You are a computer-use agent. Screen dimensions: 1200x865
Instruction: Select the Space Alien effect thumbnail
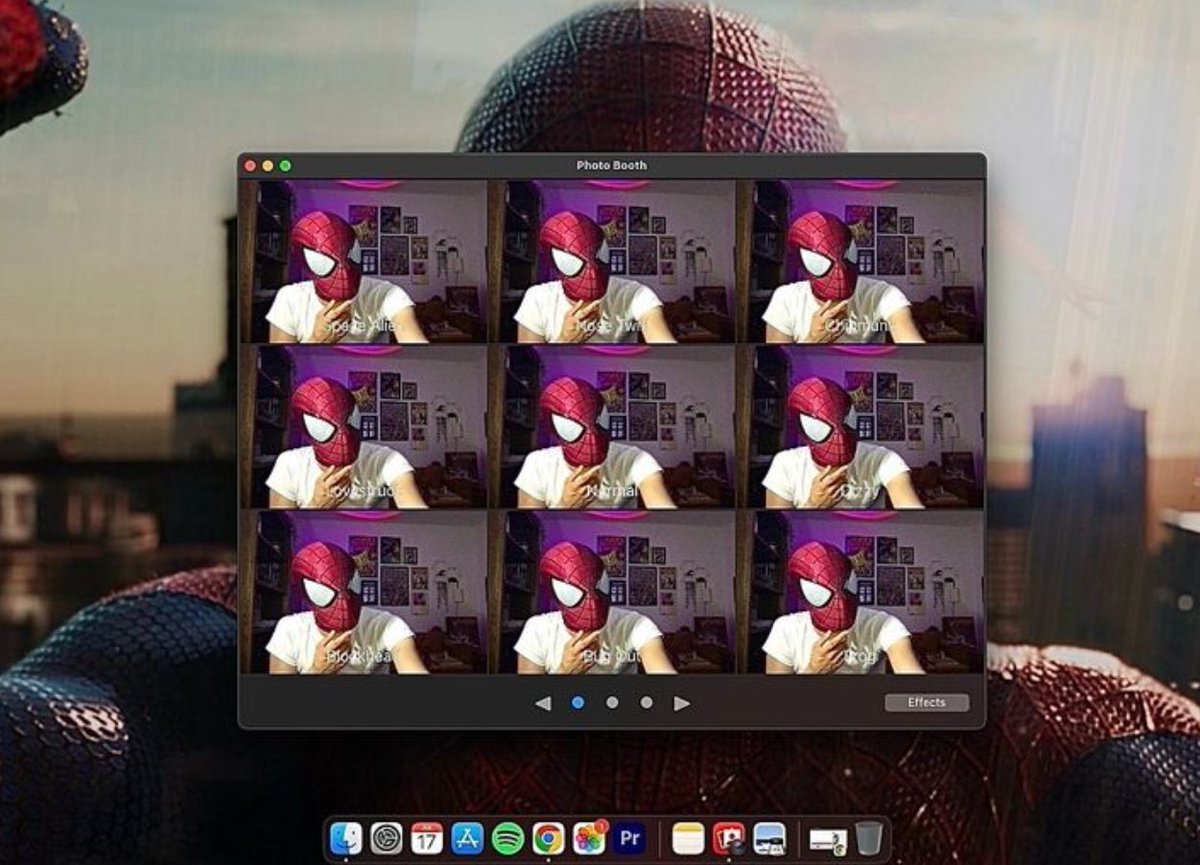(364, 262)
